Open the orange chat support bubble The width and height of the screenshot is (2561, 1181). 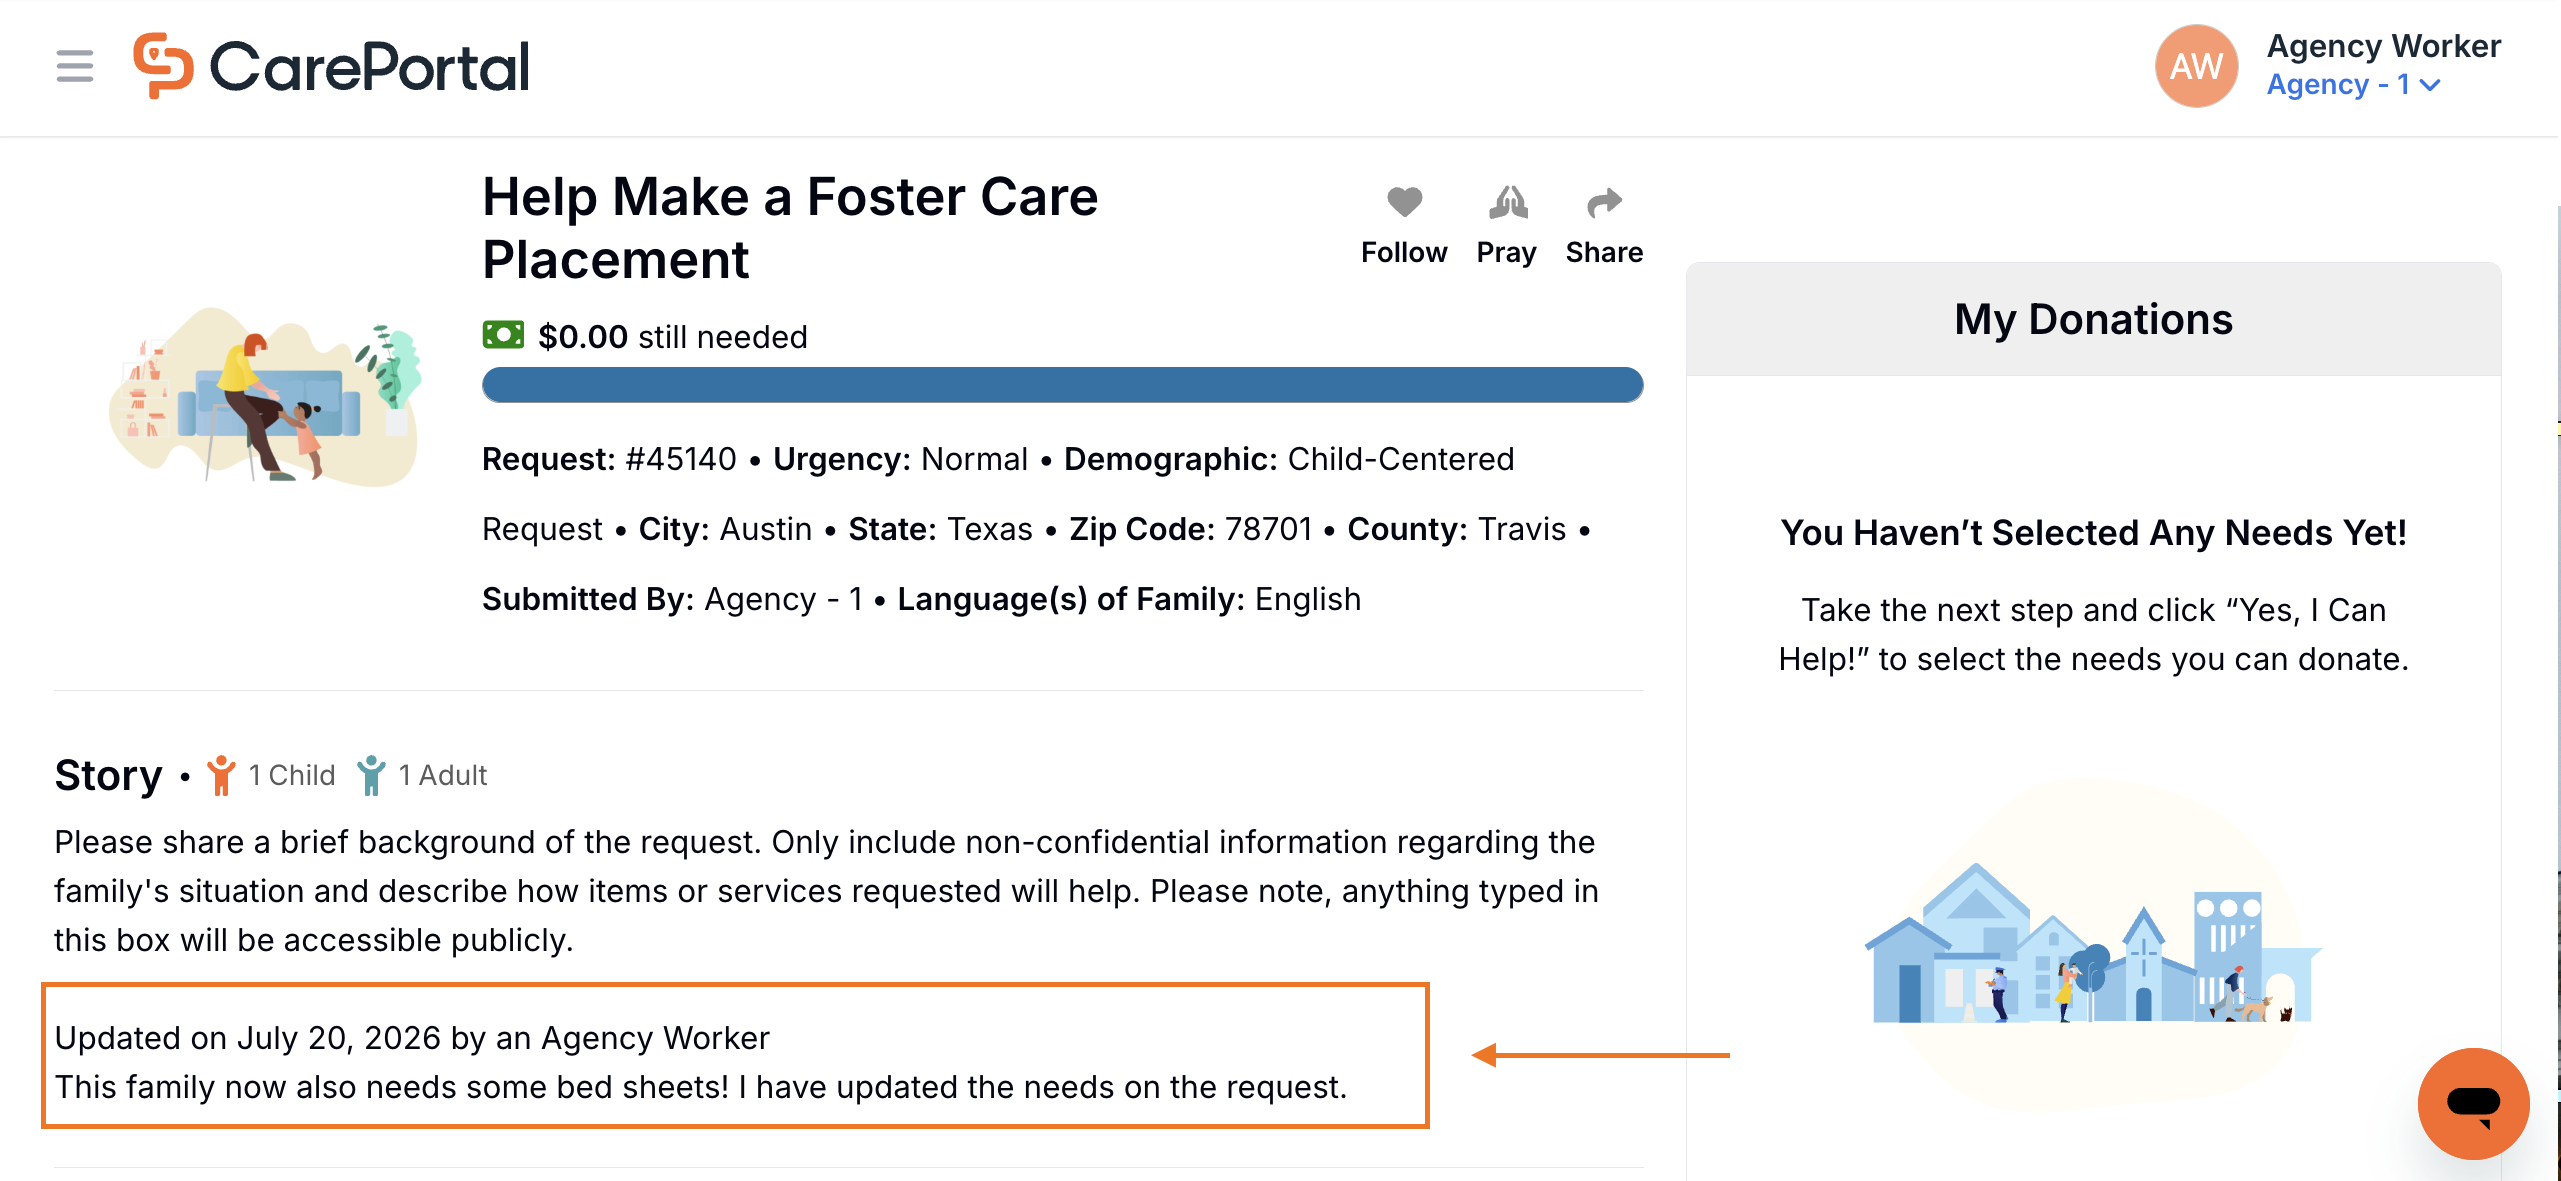tap(2473, 1103)
